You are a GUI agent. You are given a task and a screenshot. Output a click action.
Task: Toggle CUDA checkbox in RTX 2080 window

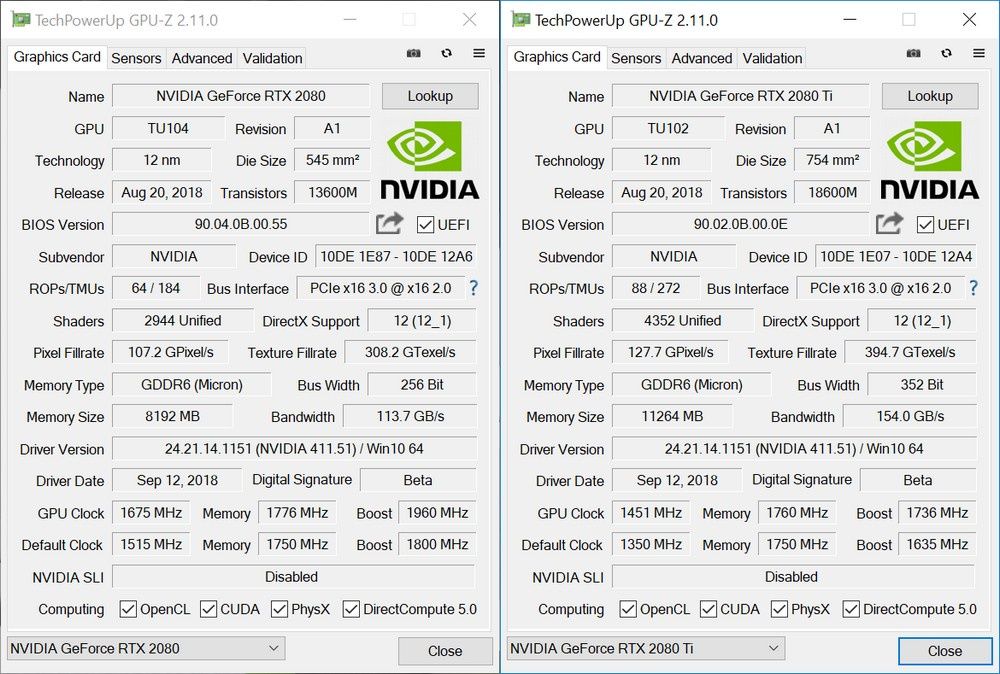point(208,609)
